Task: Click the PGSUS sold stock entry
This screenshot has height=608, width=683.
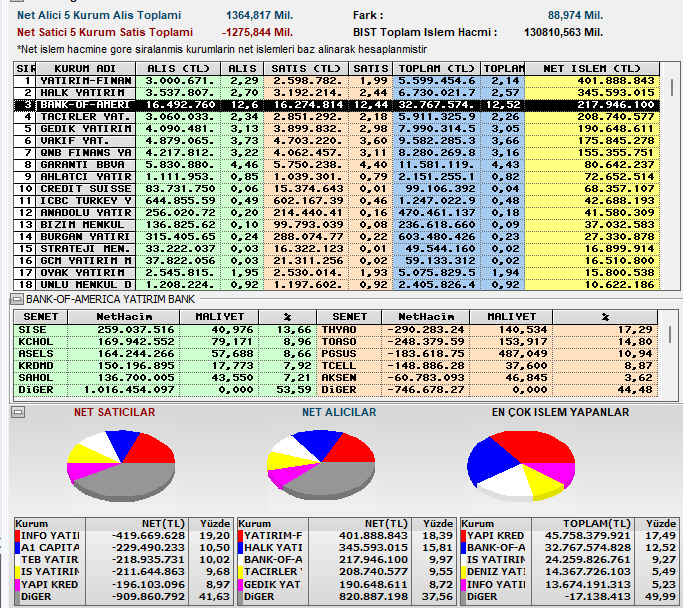Action: click(x=487, y=354)
